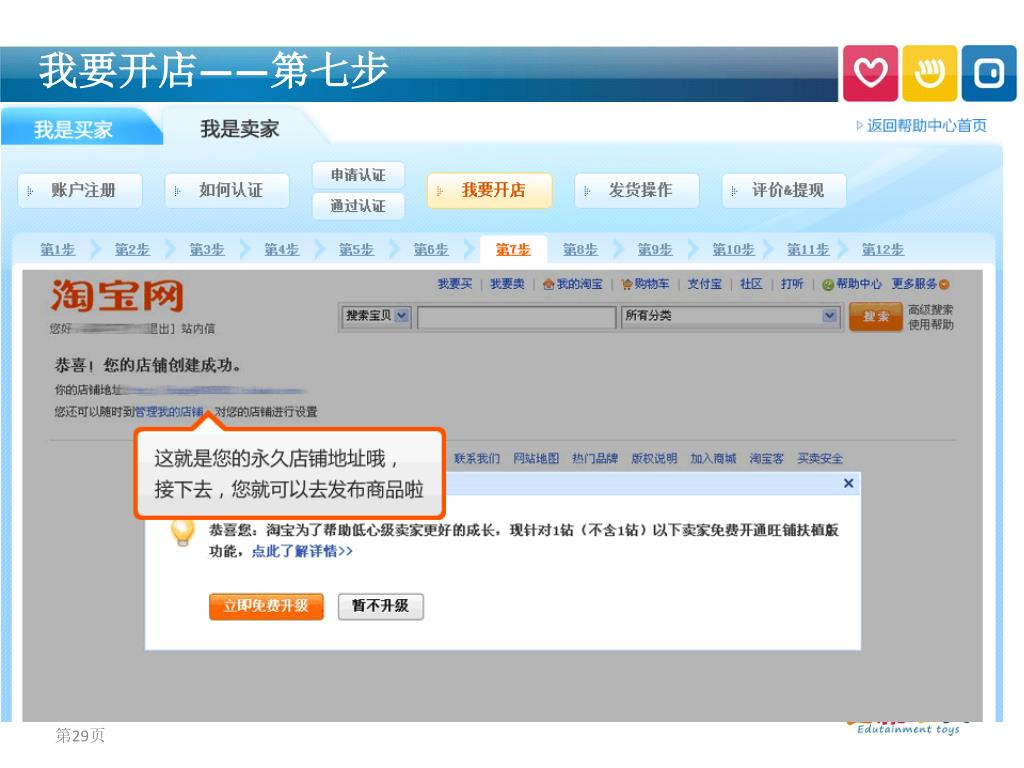This screenshot has height=768, width=1024.
Task: Open 我要卖 link in Taobao header
Action: pos(507,284)
